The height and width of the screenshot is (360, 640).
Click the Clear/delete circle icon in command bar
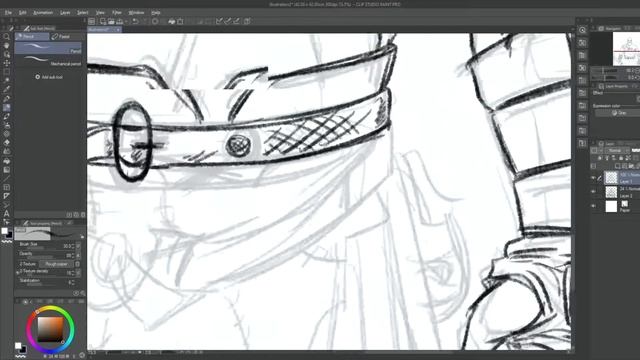tap(155, 21)
